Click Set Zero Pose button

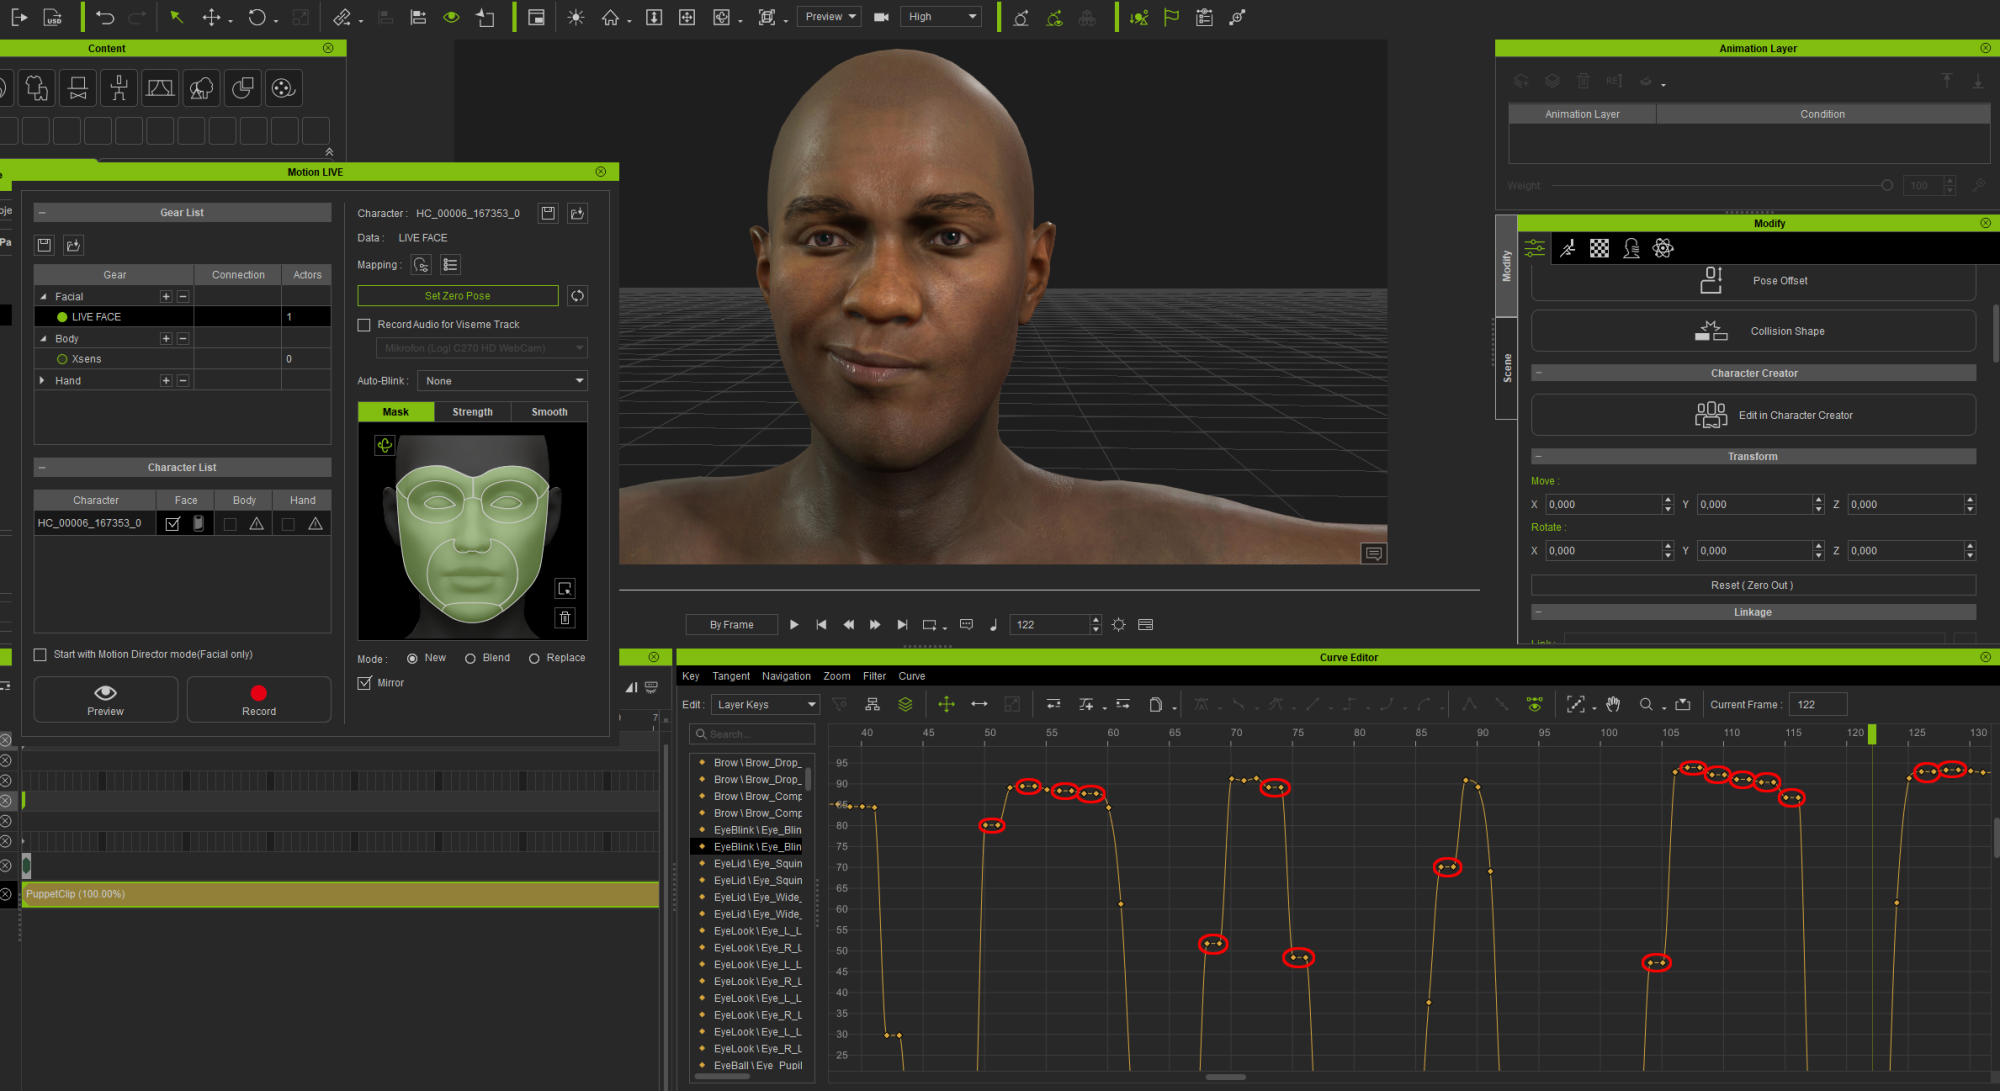pos(457,296)
